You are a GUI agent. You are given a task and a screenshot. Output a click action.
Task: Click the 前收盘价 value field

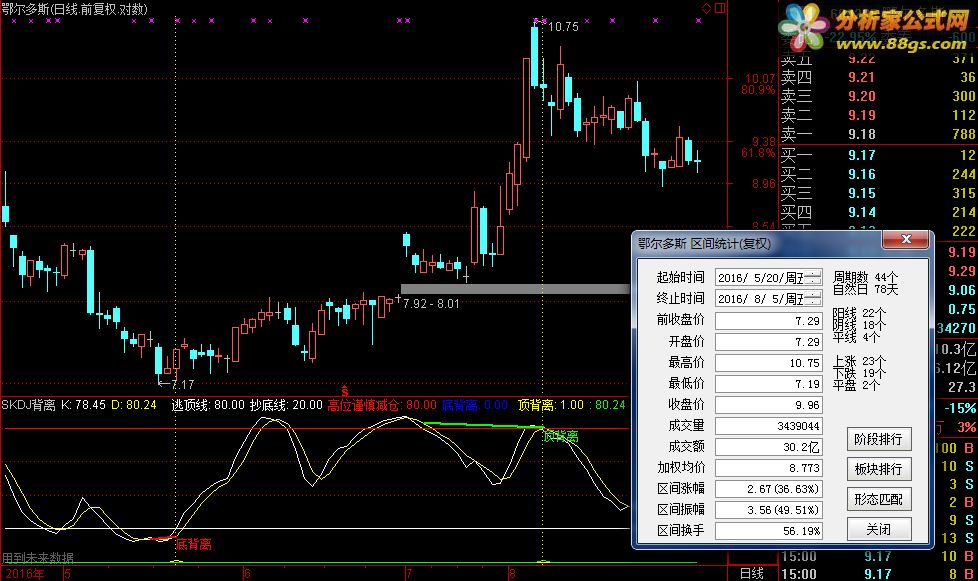coord(768,320)
